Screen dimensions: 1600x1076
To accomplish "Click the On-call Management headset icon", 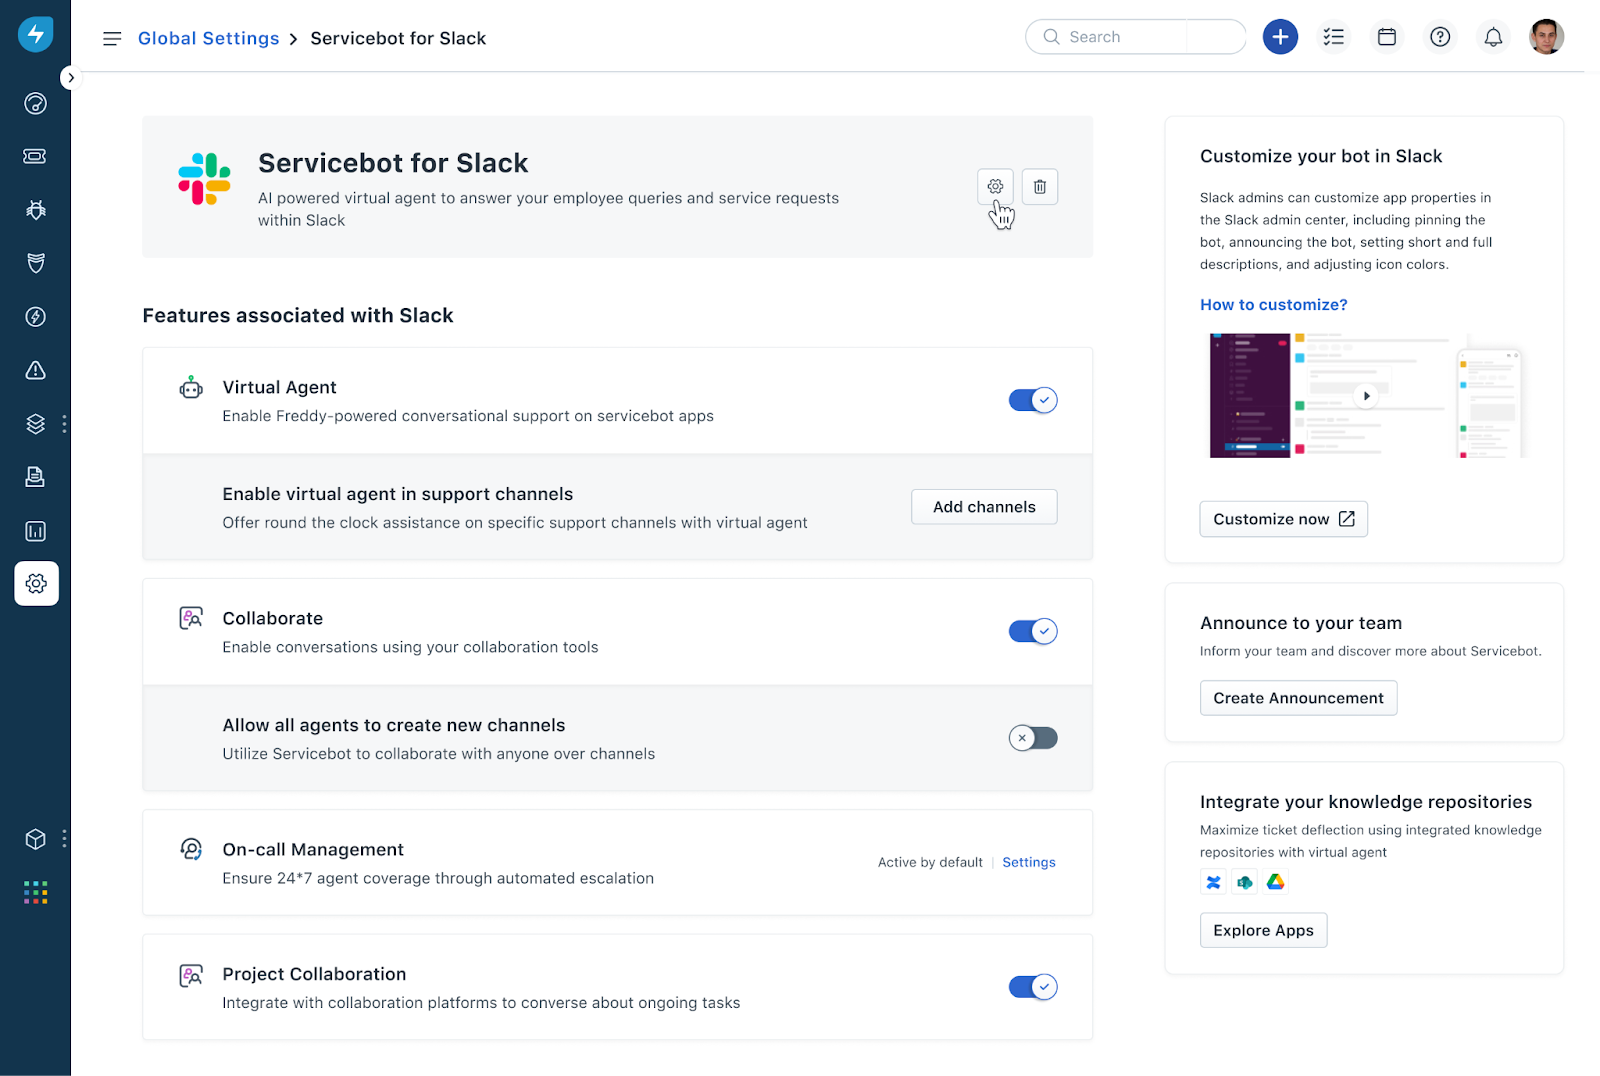I will coord(191,849).
